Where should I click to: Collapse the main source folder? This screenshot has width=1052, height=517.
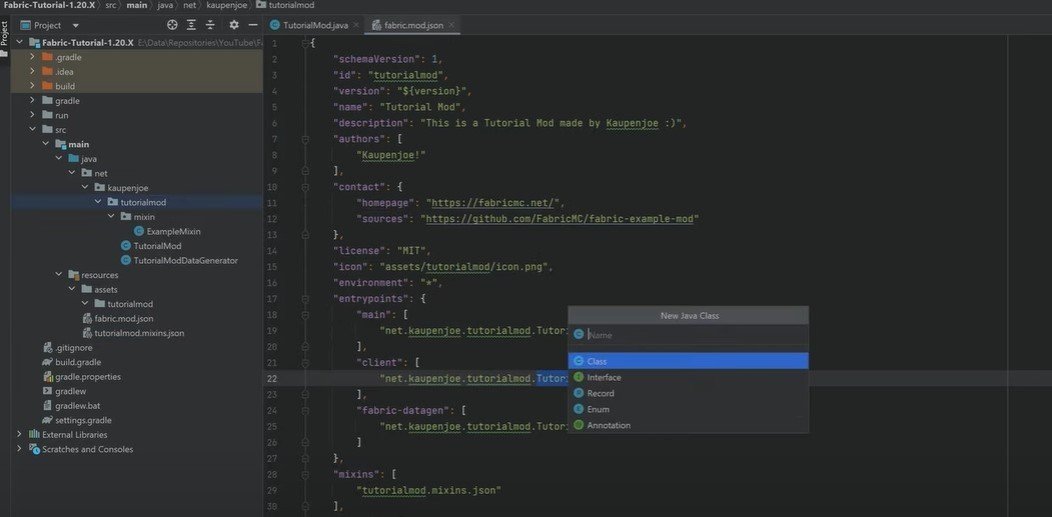(45, 144)
